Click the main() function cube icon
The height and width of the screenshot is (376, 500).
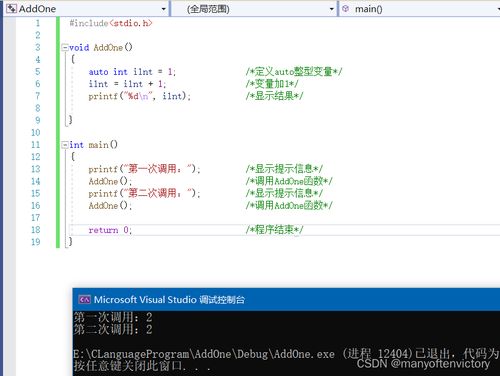[346, 9]
